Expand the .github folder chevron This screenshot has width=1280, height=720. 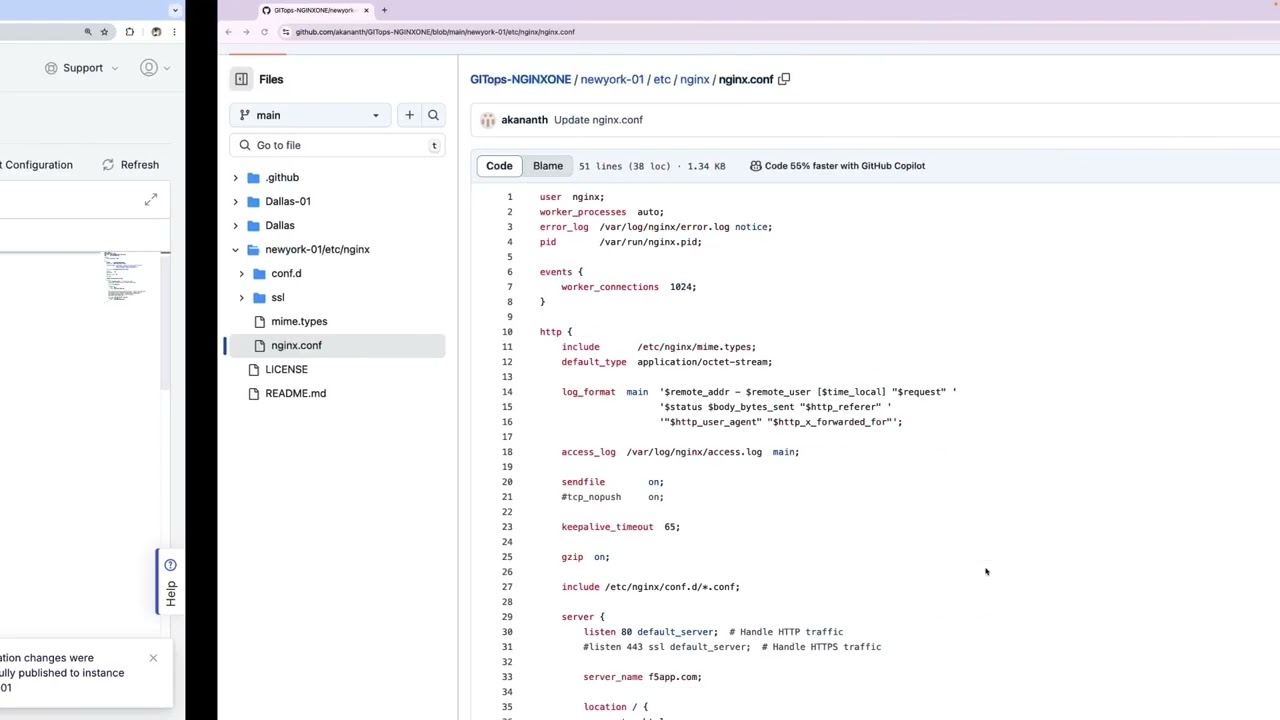click(236, 177)
